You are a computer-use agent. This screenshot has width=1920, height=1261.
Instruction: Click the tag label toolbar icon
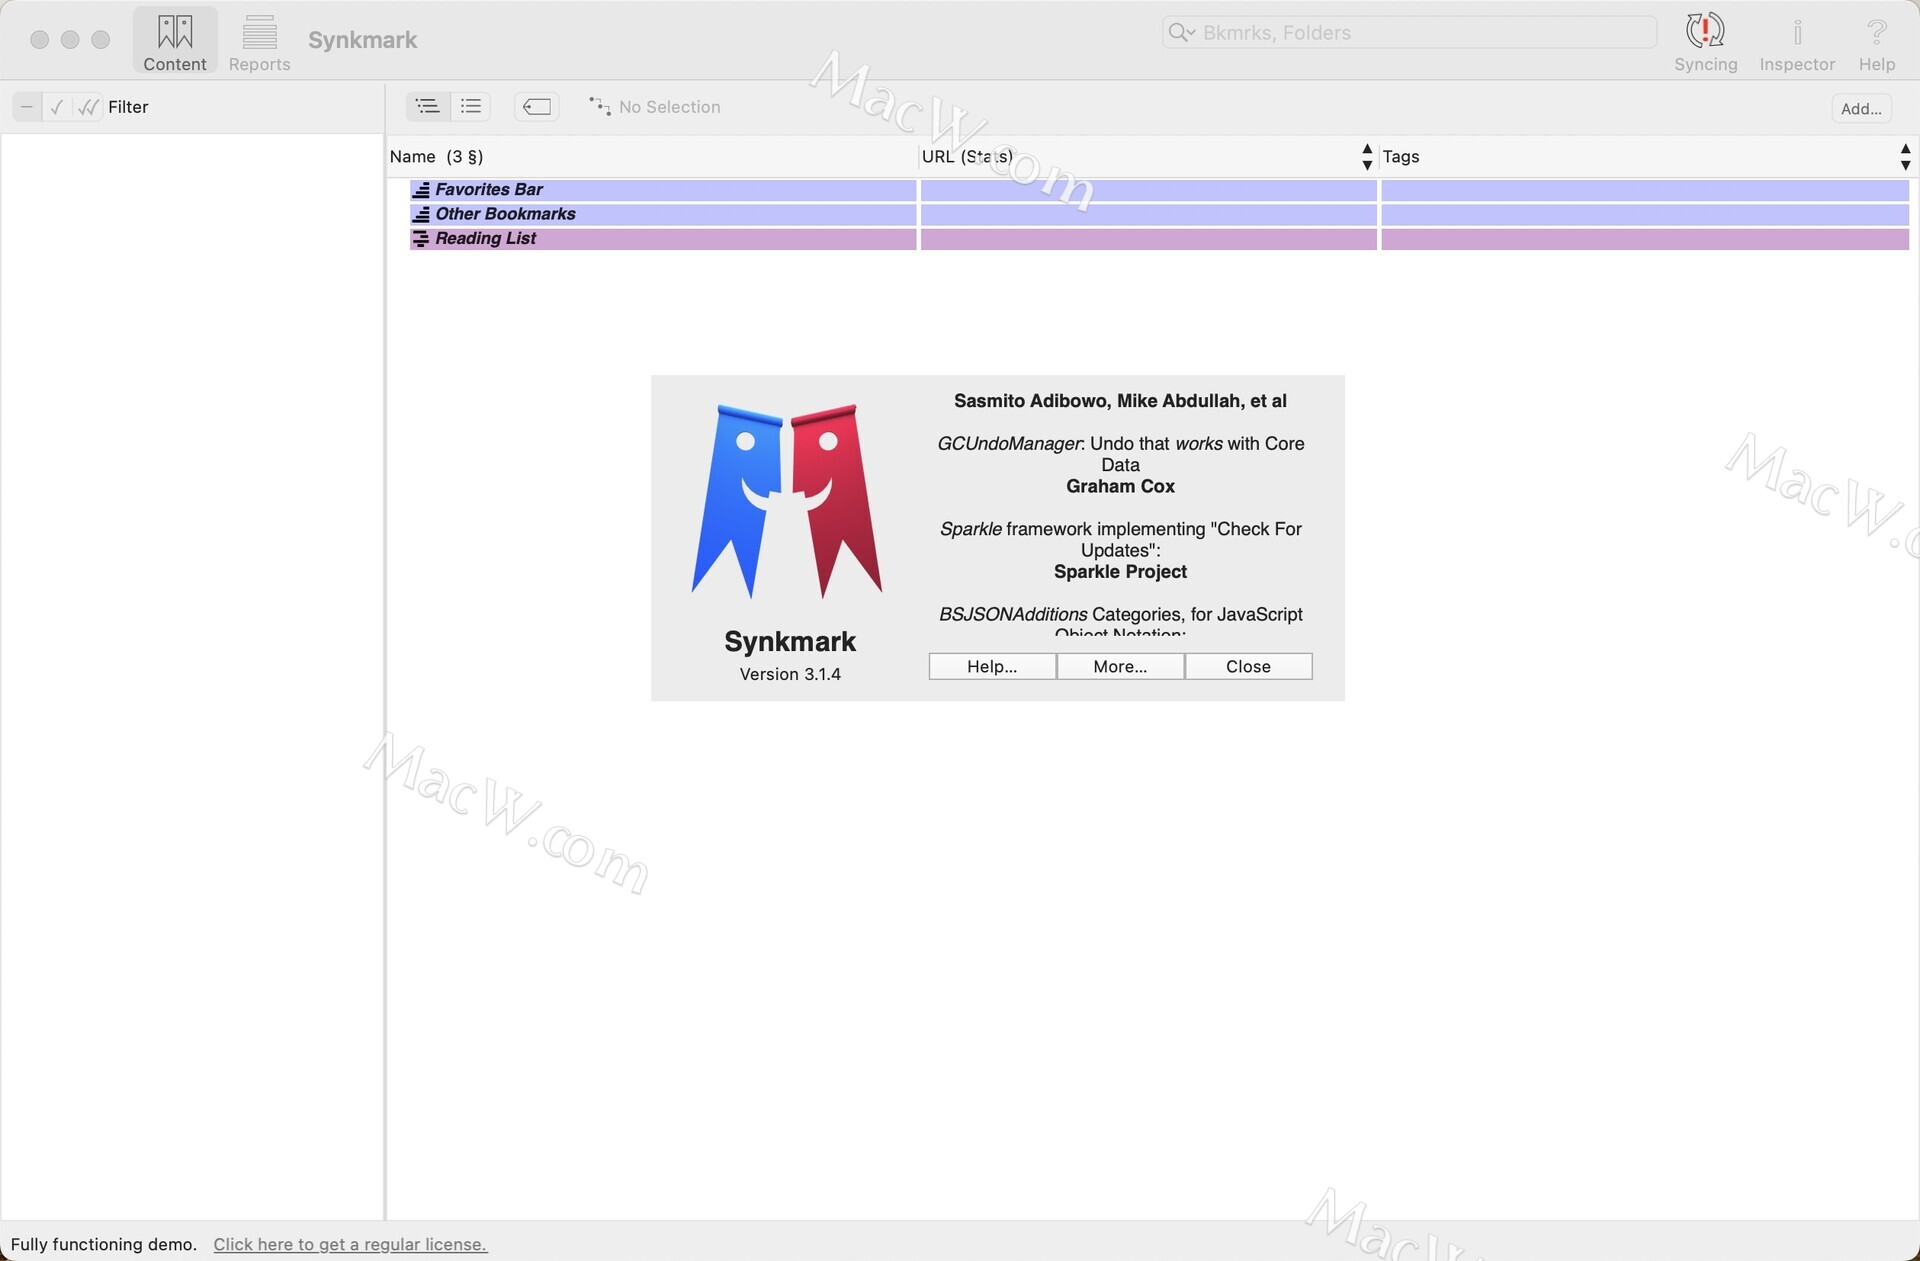coord(537,106)
